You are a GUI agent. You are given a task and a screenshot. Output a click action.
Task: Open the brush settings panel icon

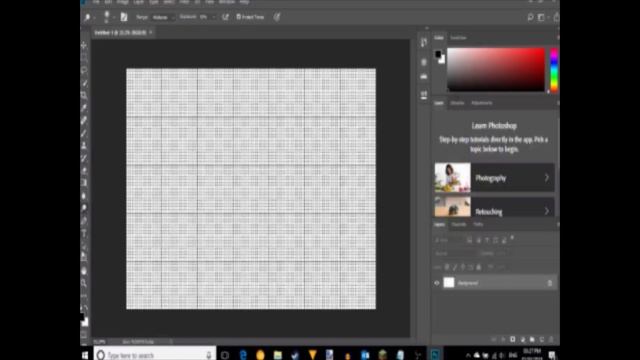click(124, 17)
